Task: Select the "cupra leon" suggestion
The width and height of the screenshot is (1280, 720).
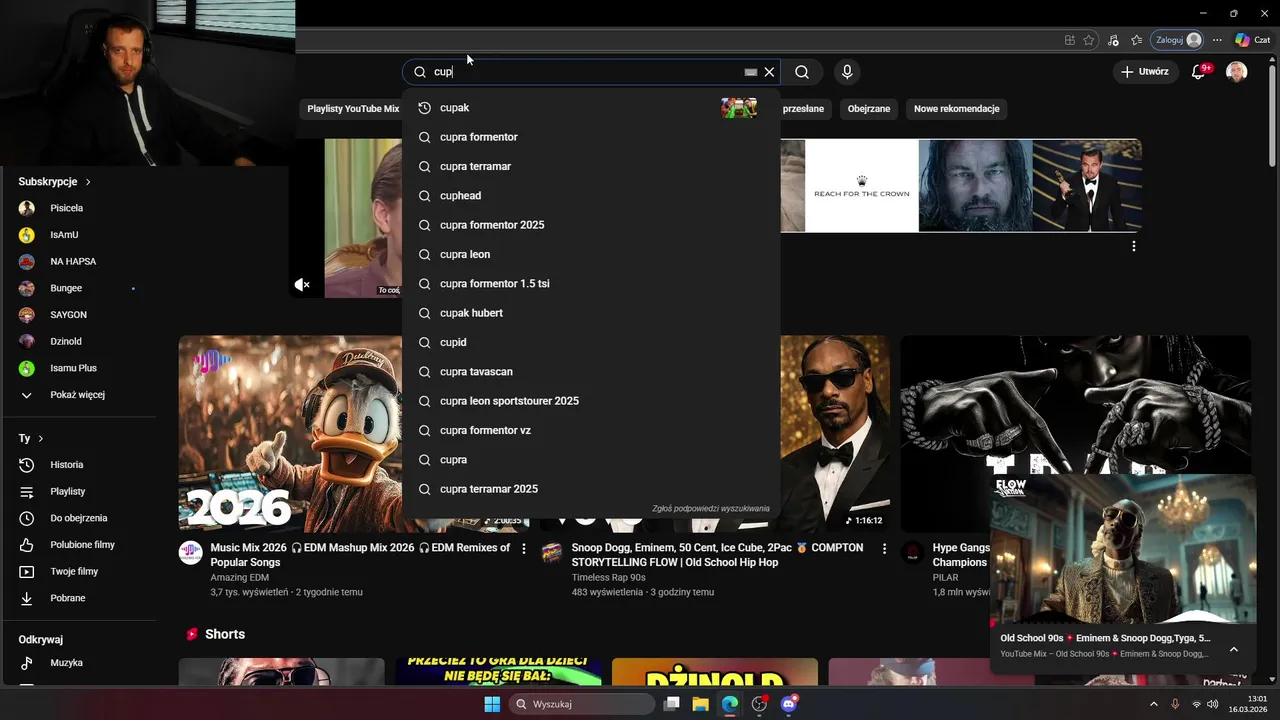Action: pos(591,254)
